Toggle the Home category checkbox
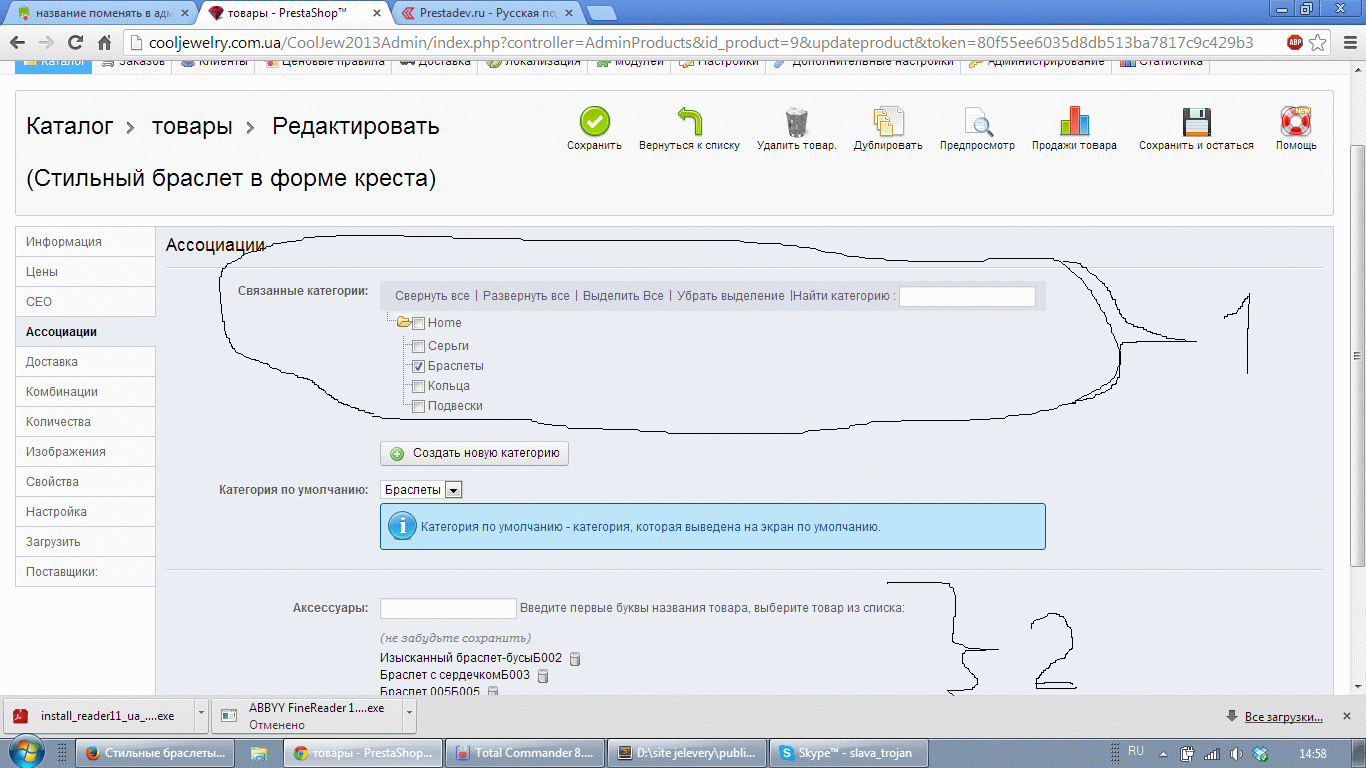This screenshot has height=768, width=1366. click(419, 323)
